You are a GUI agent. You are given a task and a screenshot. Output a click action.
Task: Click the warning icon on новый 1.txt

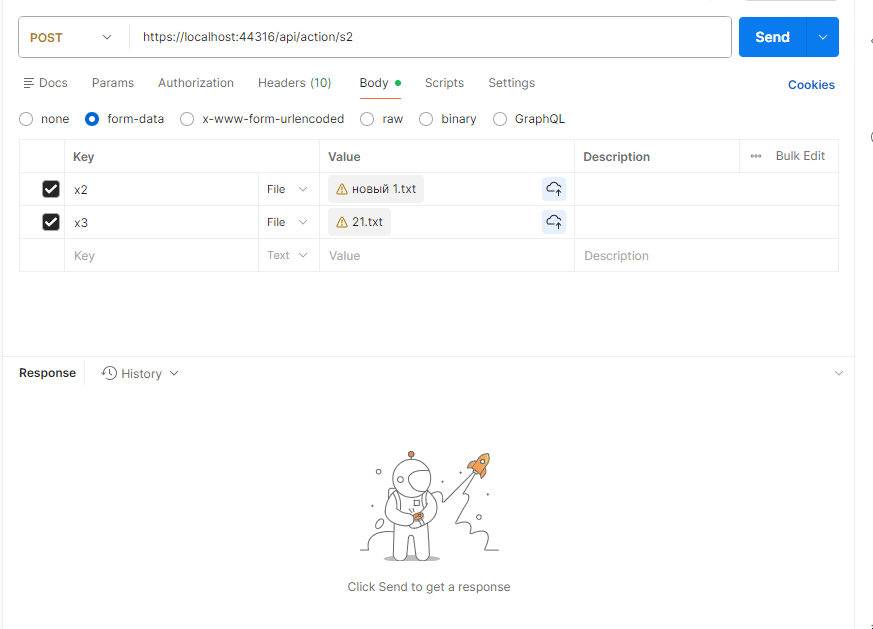[342, 189]
